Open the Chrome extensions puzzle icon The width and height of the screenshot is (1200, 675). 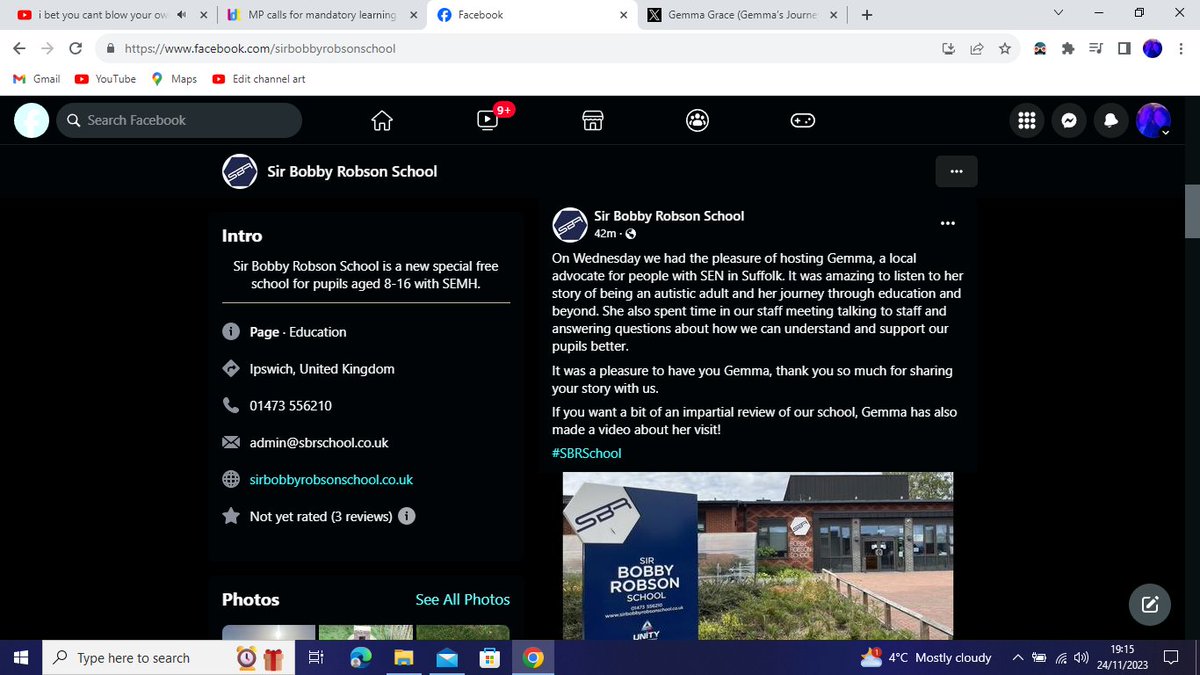[1069, 48]
